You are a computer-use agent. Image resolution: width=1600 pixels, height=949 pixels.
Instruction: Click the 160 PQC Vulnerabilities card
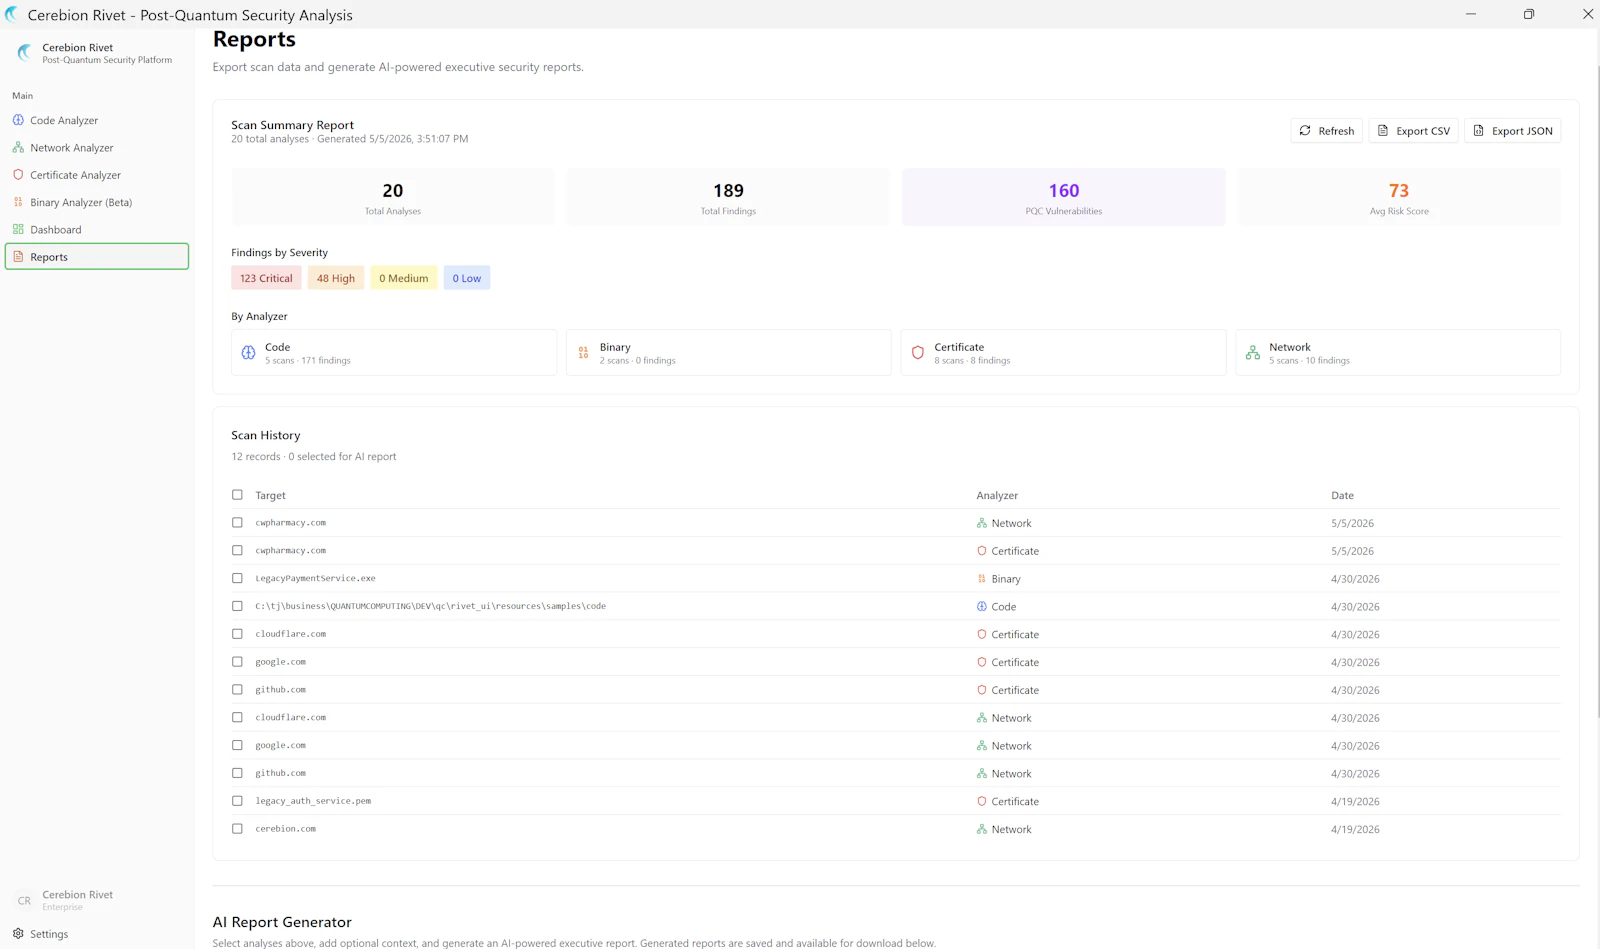1064,197
